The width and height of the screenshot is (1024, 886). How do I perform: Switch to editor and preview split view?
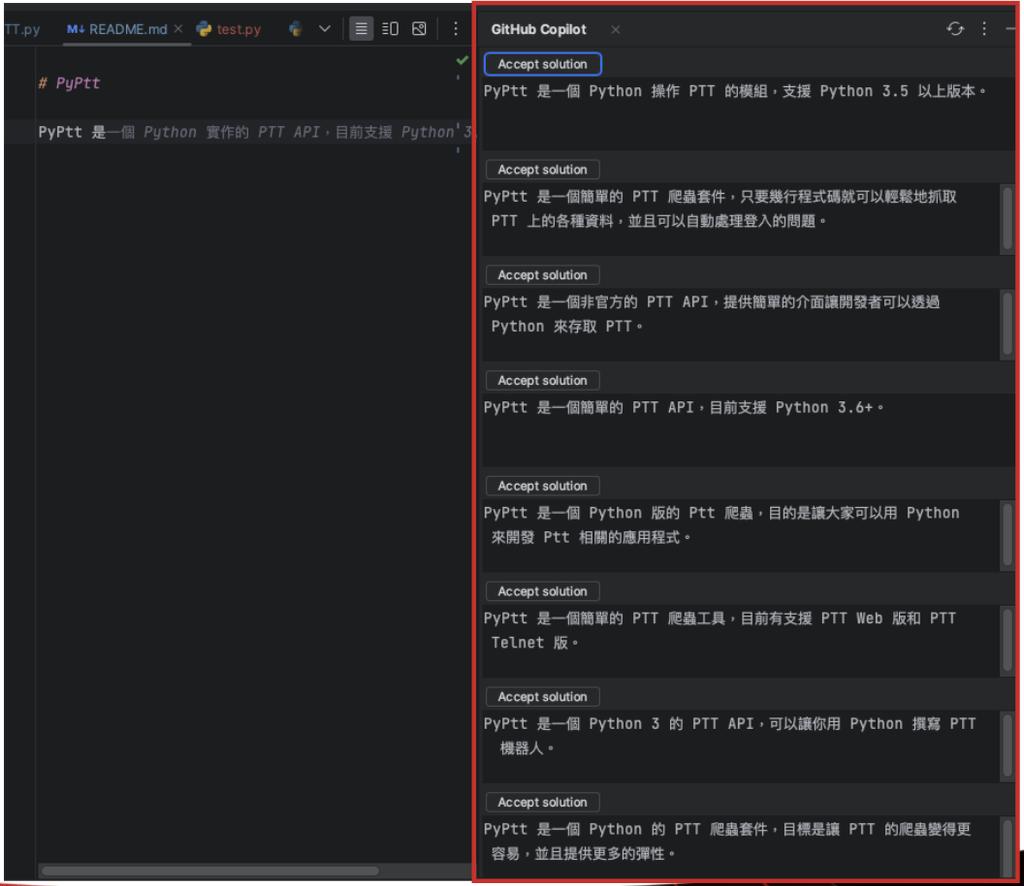tap(390, 29)
